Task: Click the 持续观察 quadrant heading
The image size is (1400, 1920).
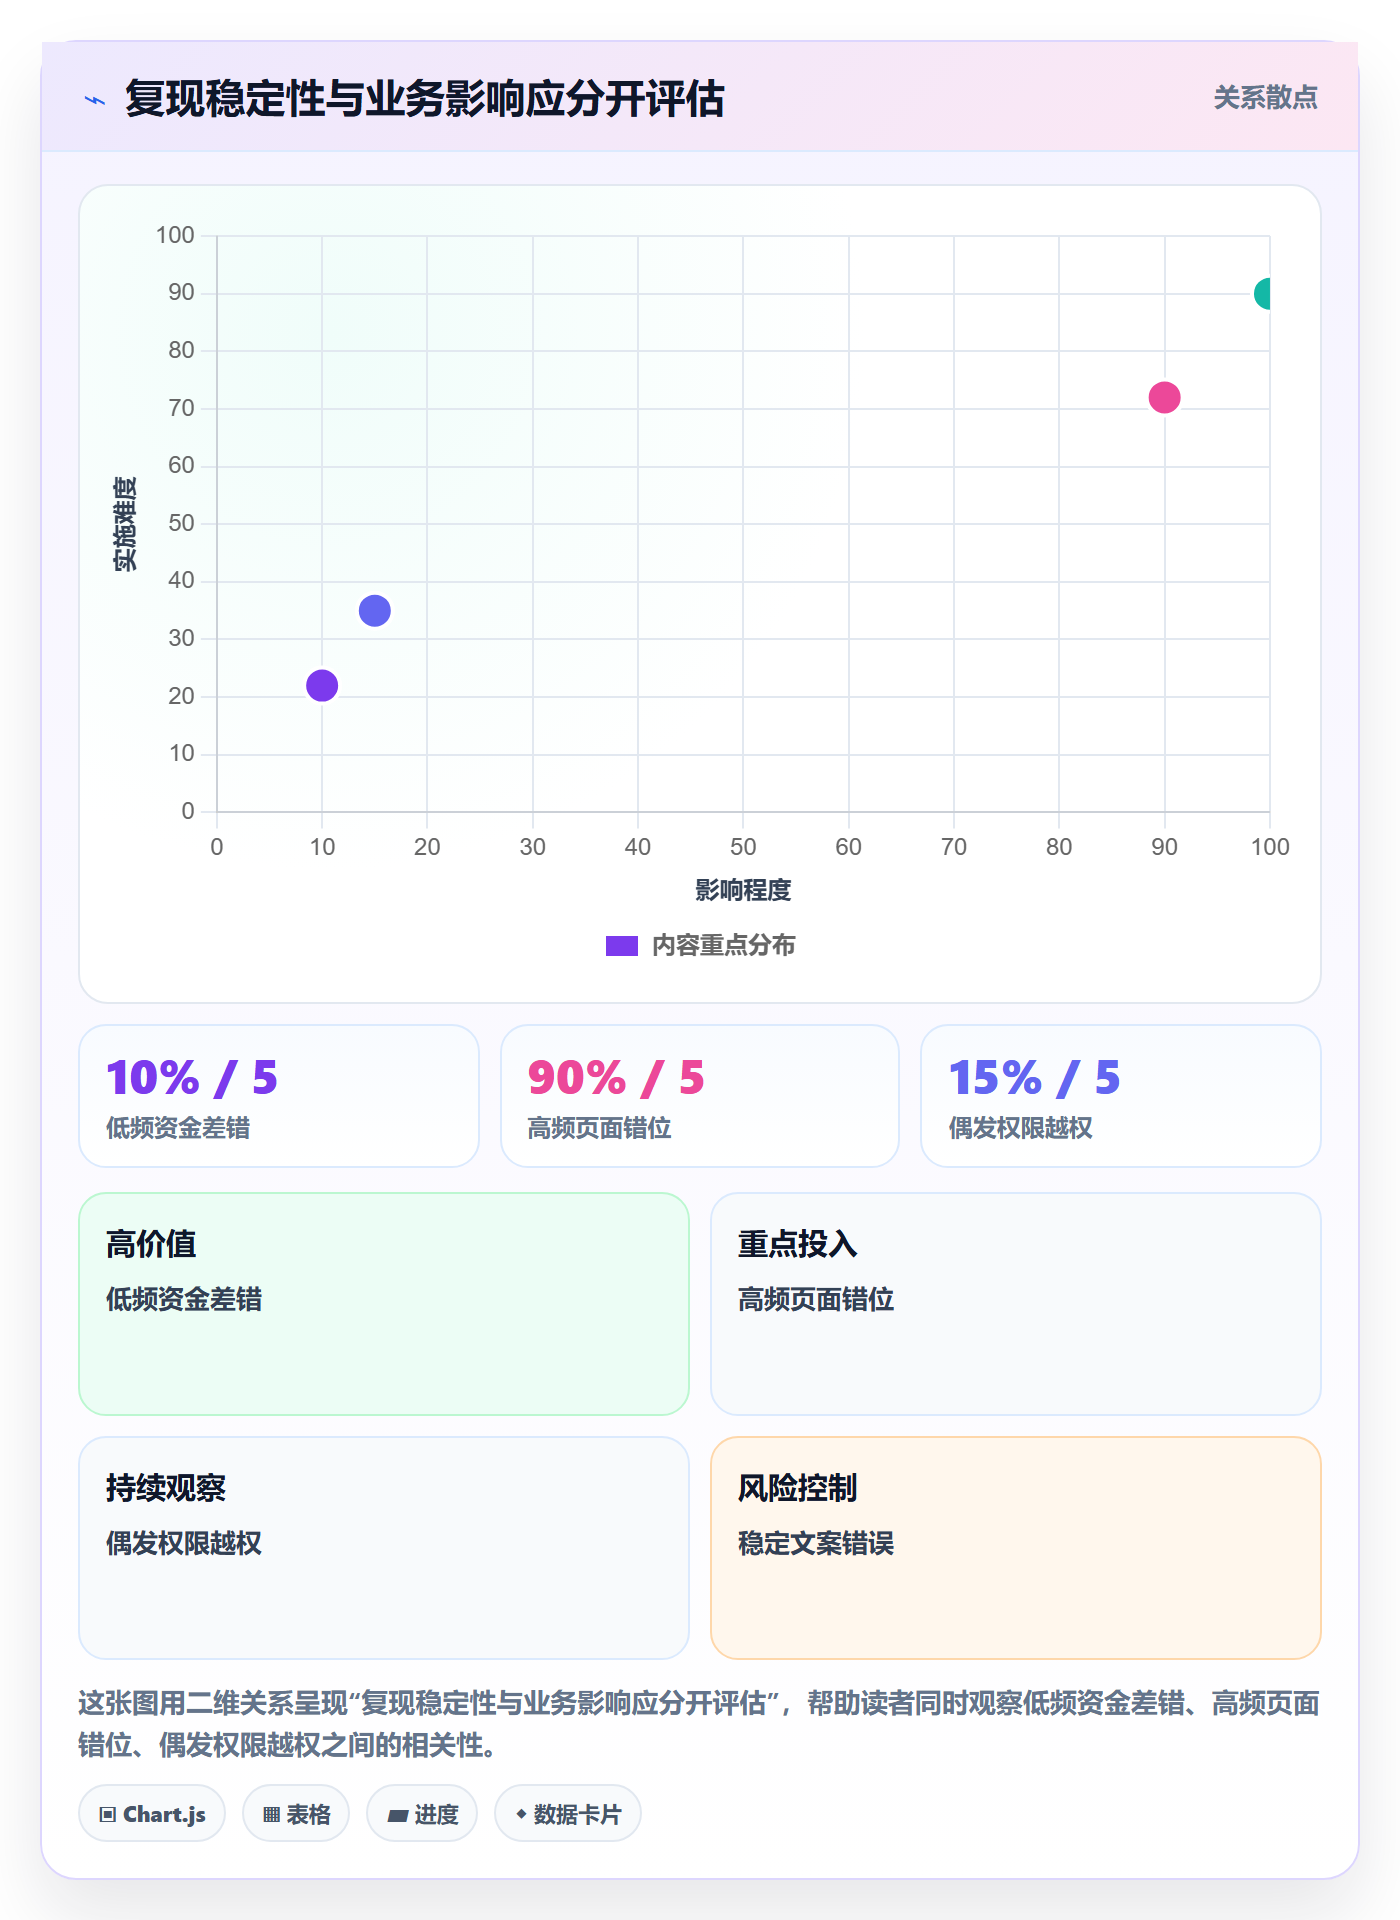Action: coord(166,1488)
